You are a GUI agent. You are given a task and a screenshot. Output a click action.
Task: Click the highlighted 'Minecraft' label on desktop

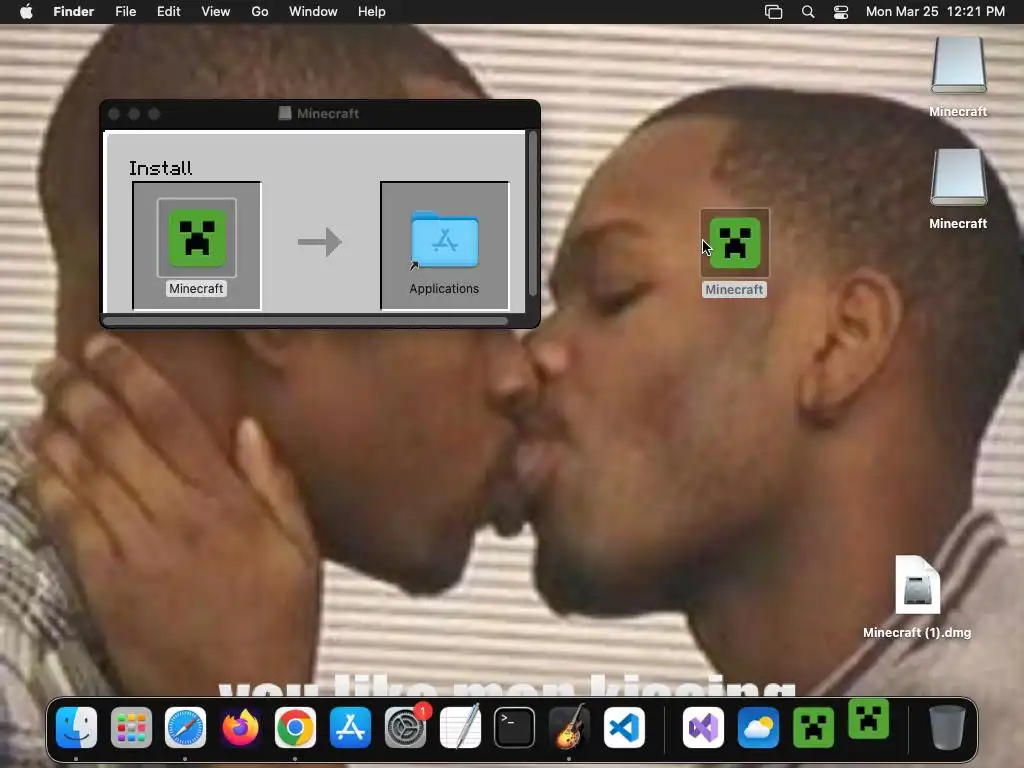[x=734, y=289]
